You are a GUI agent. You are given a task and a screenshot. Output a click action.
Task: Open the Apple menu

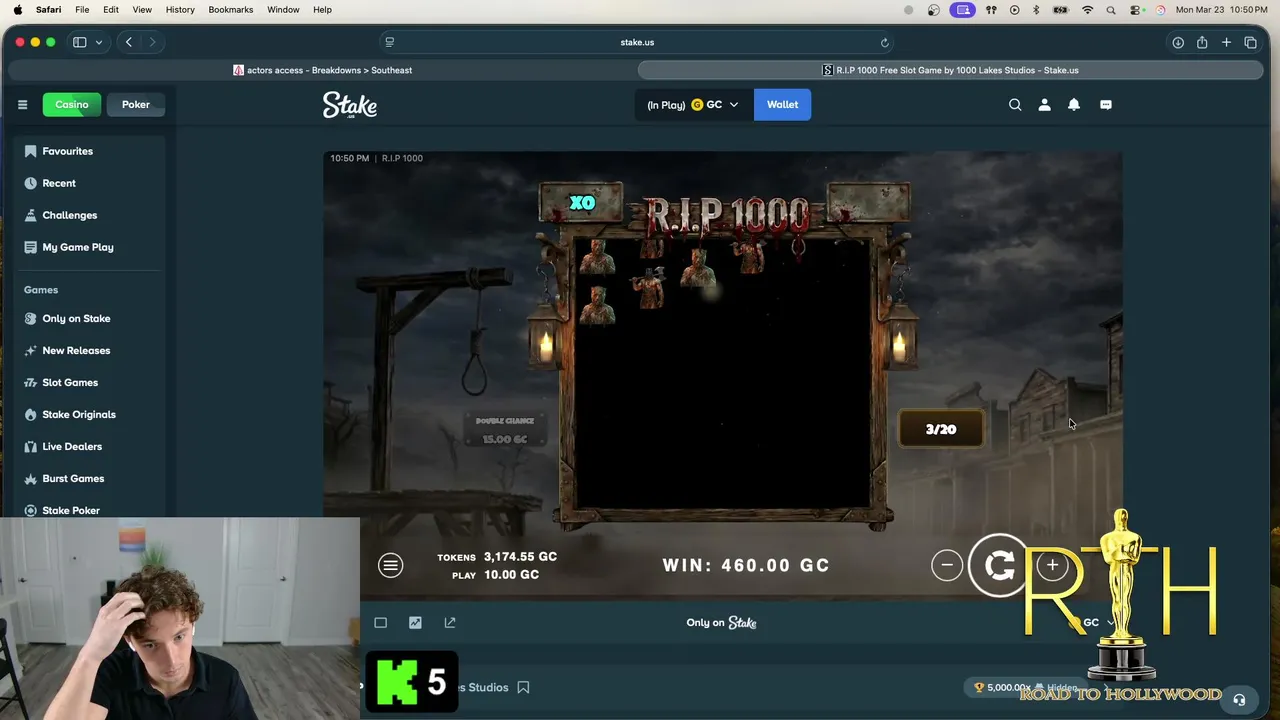[17, 9]
